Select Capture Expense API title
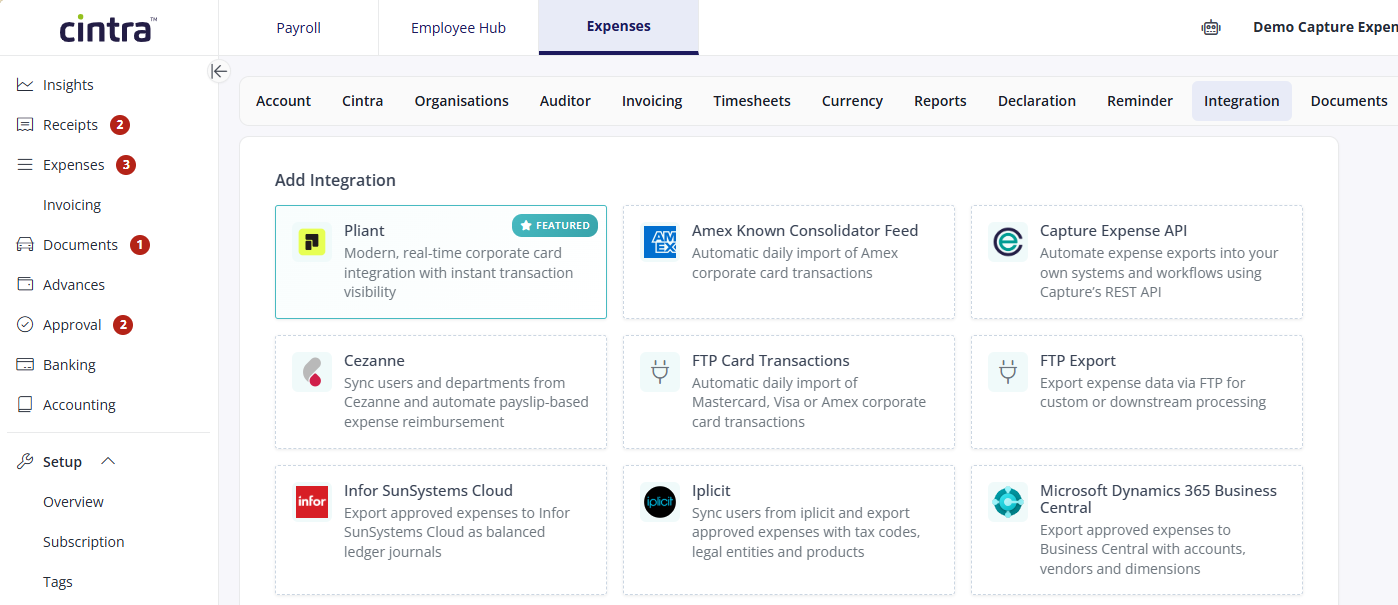This screenshot has width=1398, height=605. tap(1114, 230)
